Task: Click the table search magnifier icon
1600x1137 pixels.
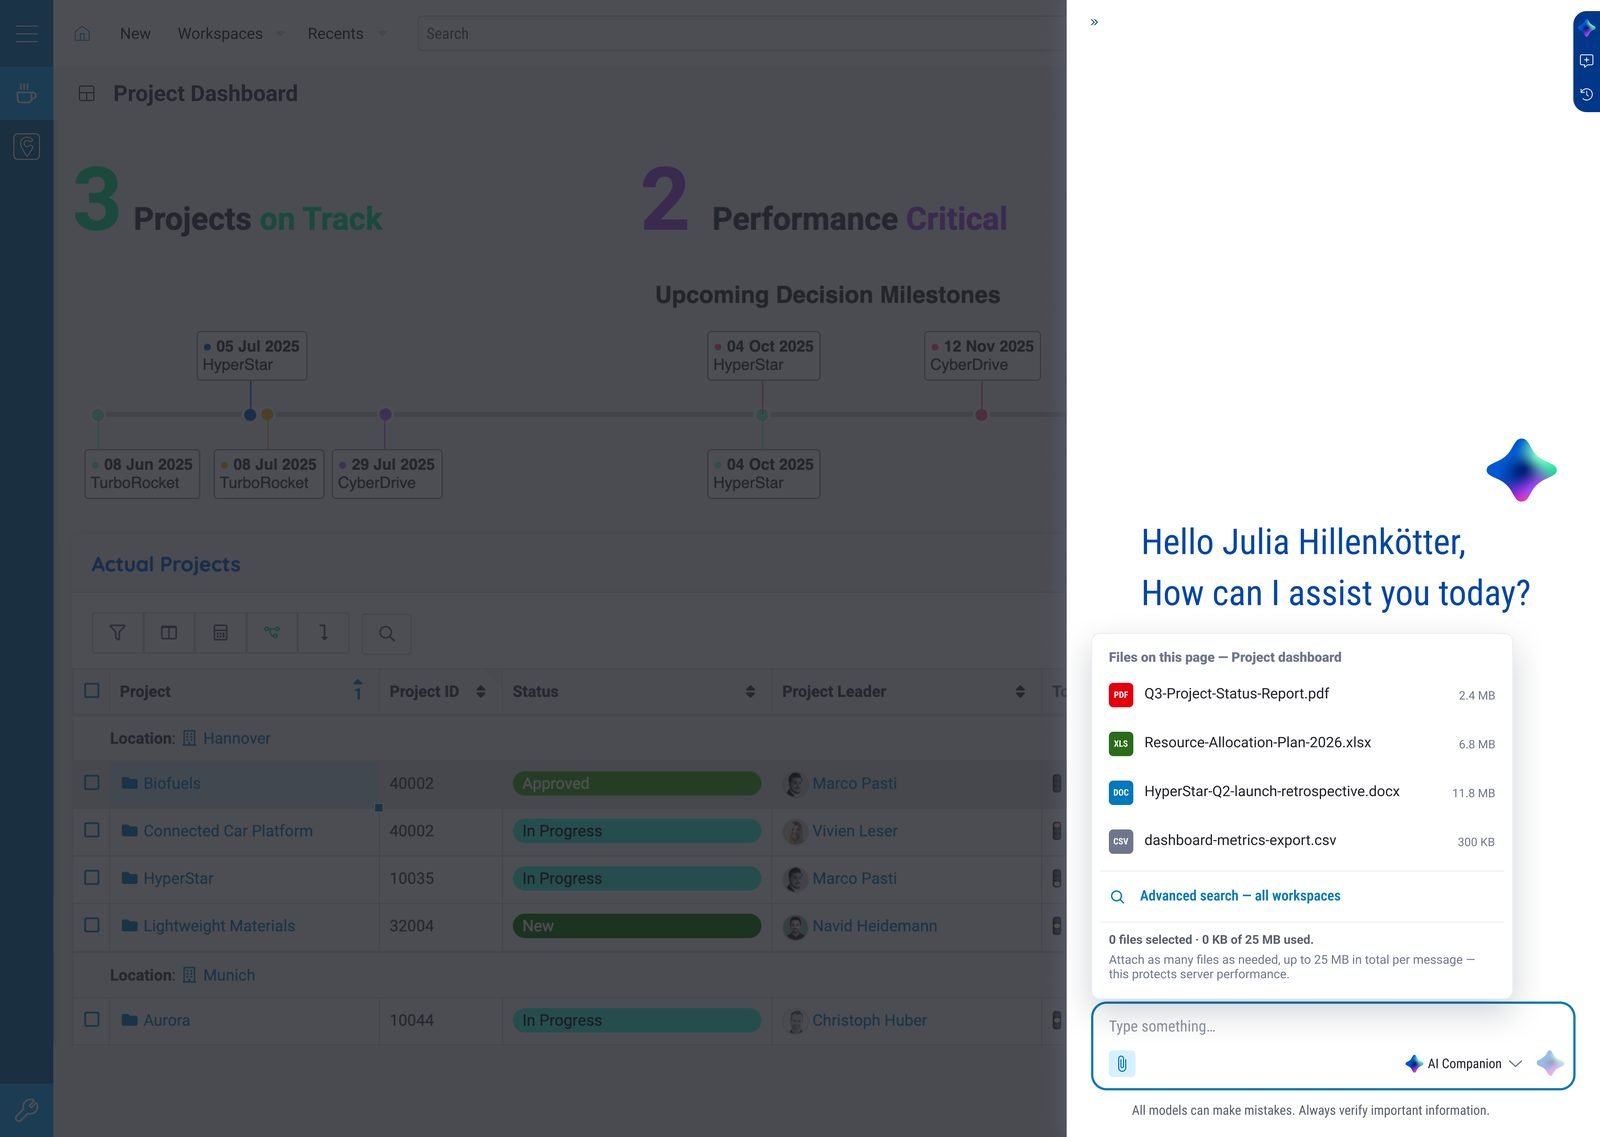Action: coord(387,634)
